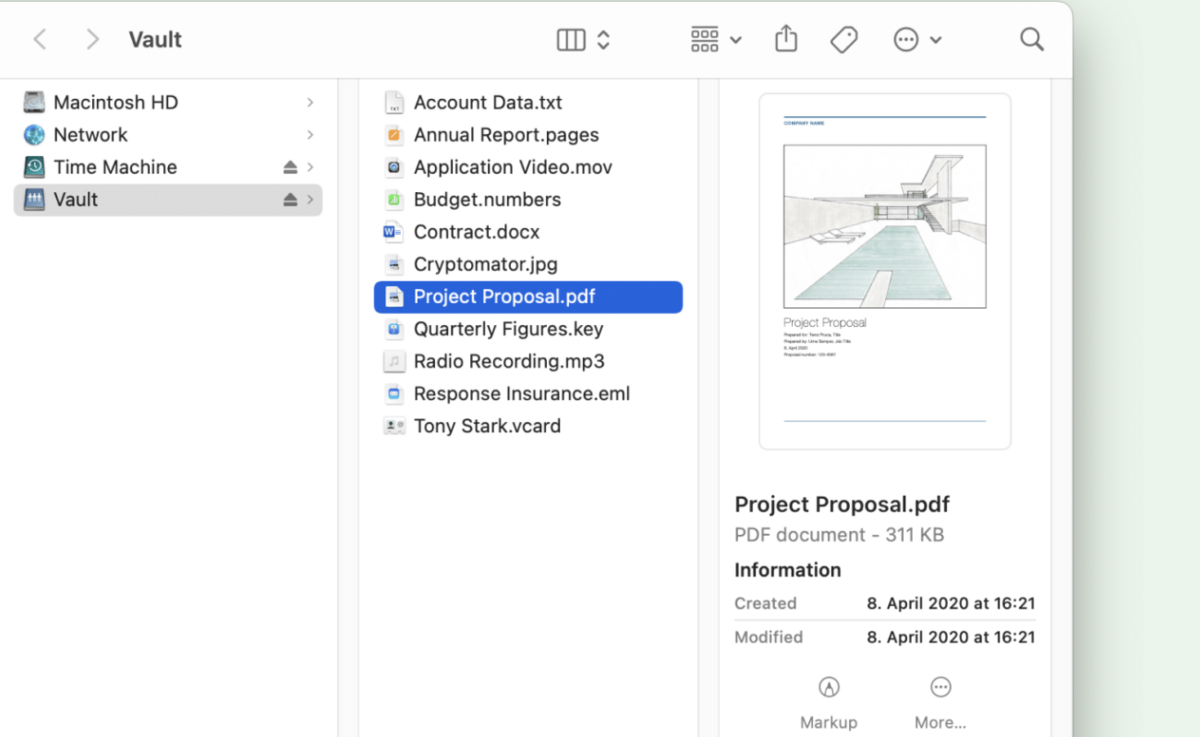Image resolution: width=1200 pixels, height=737 pixels.
Task: Open the Group By dropdown
Action: 715,40
